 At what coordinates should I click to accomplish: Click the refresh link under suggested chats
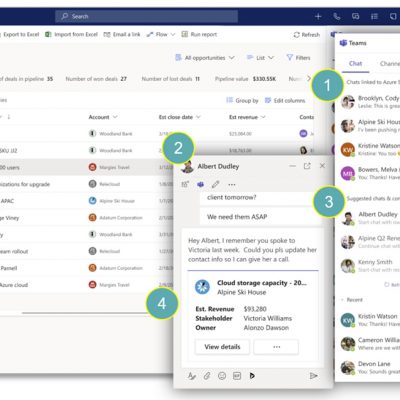point(392,285)
